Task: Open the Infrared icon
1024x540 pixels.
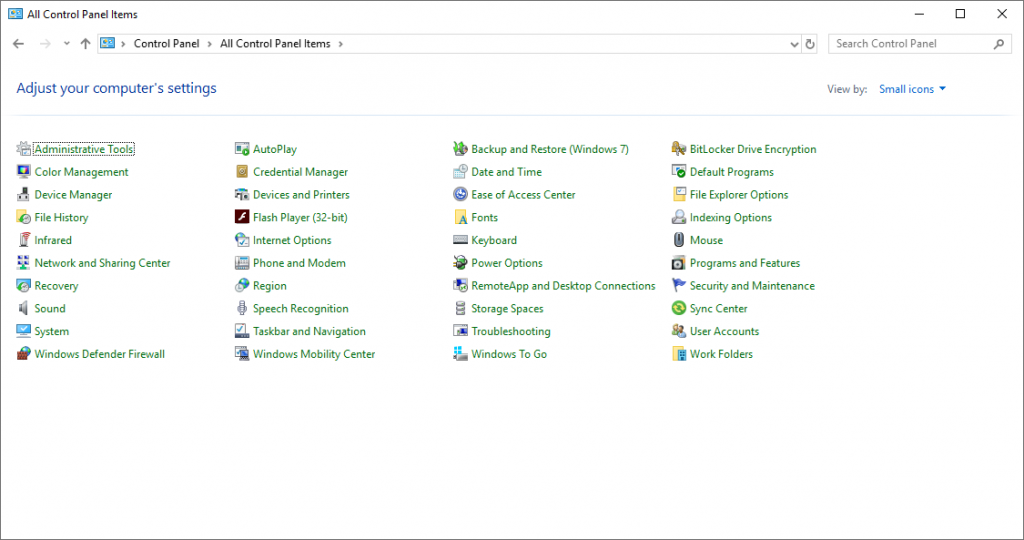Action: 24,240
